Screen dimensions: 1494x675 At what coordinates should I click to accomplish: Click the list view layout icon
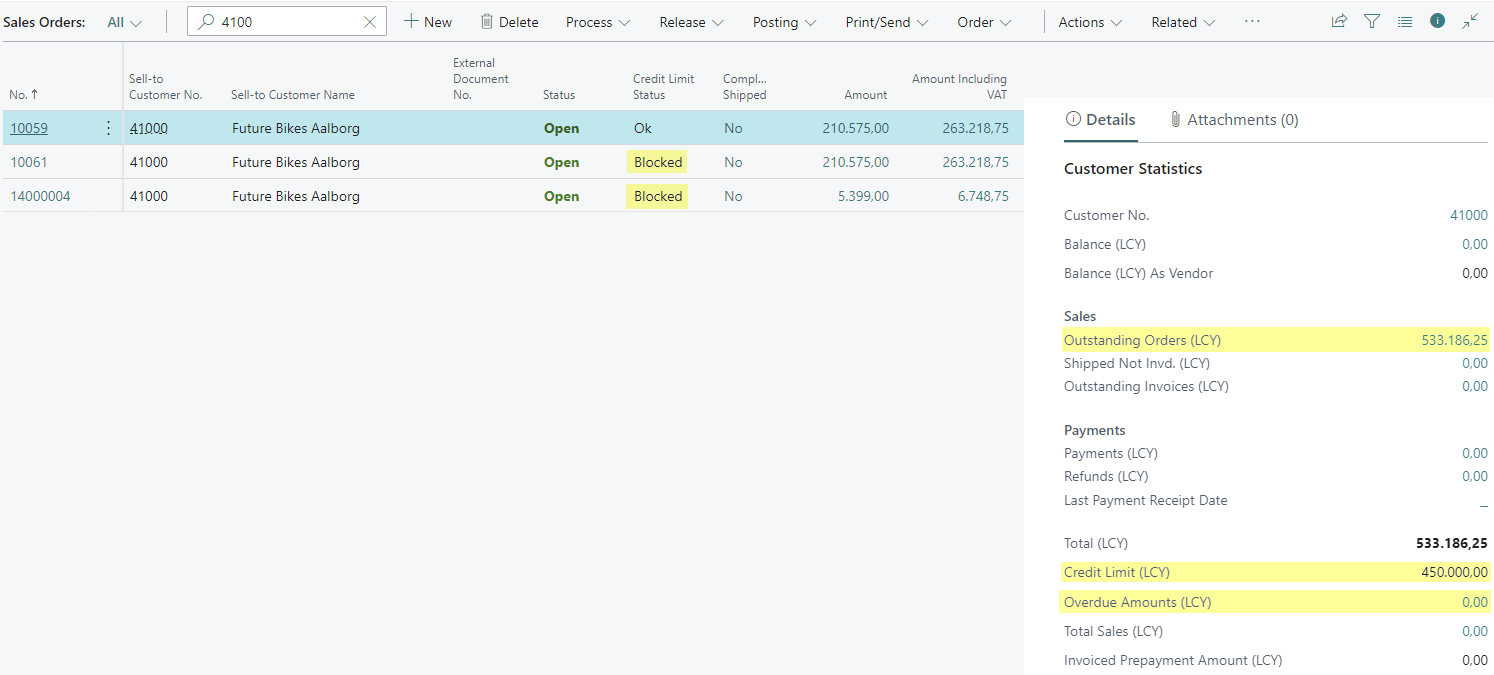point(1405,21)
